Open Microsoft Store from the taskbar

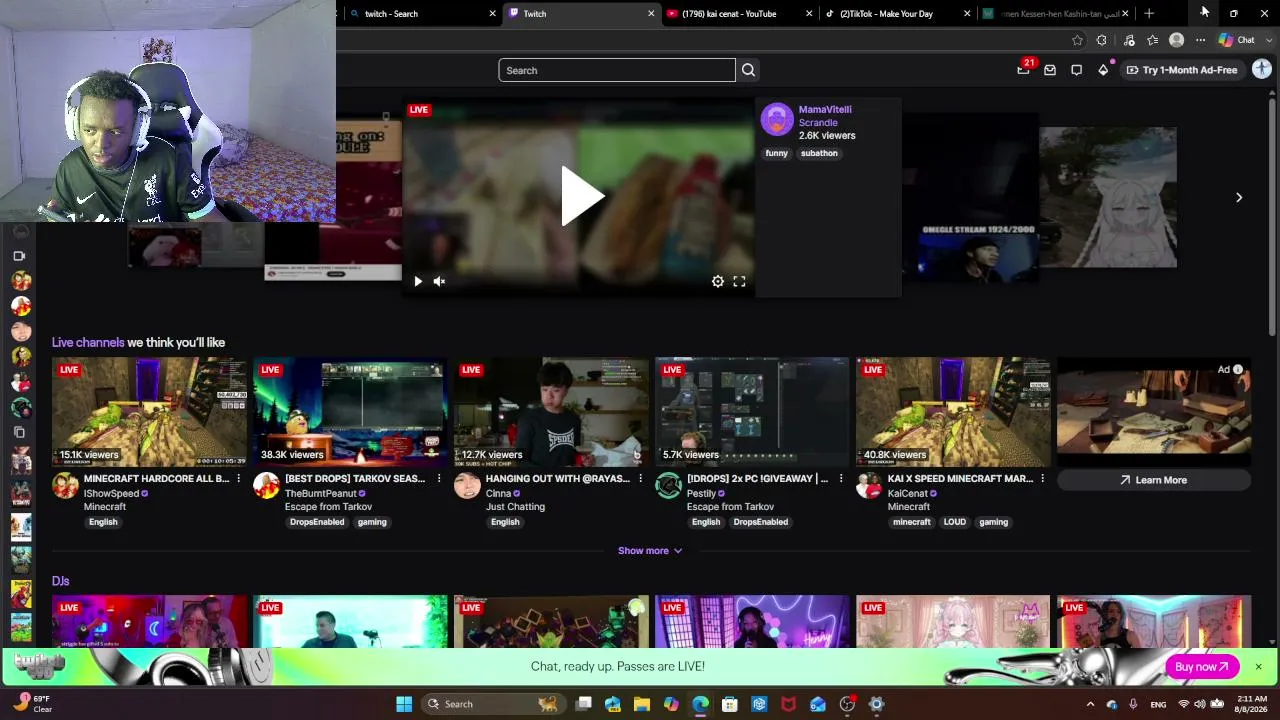click(730, 704)
